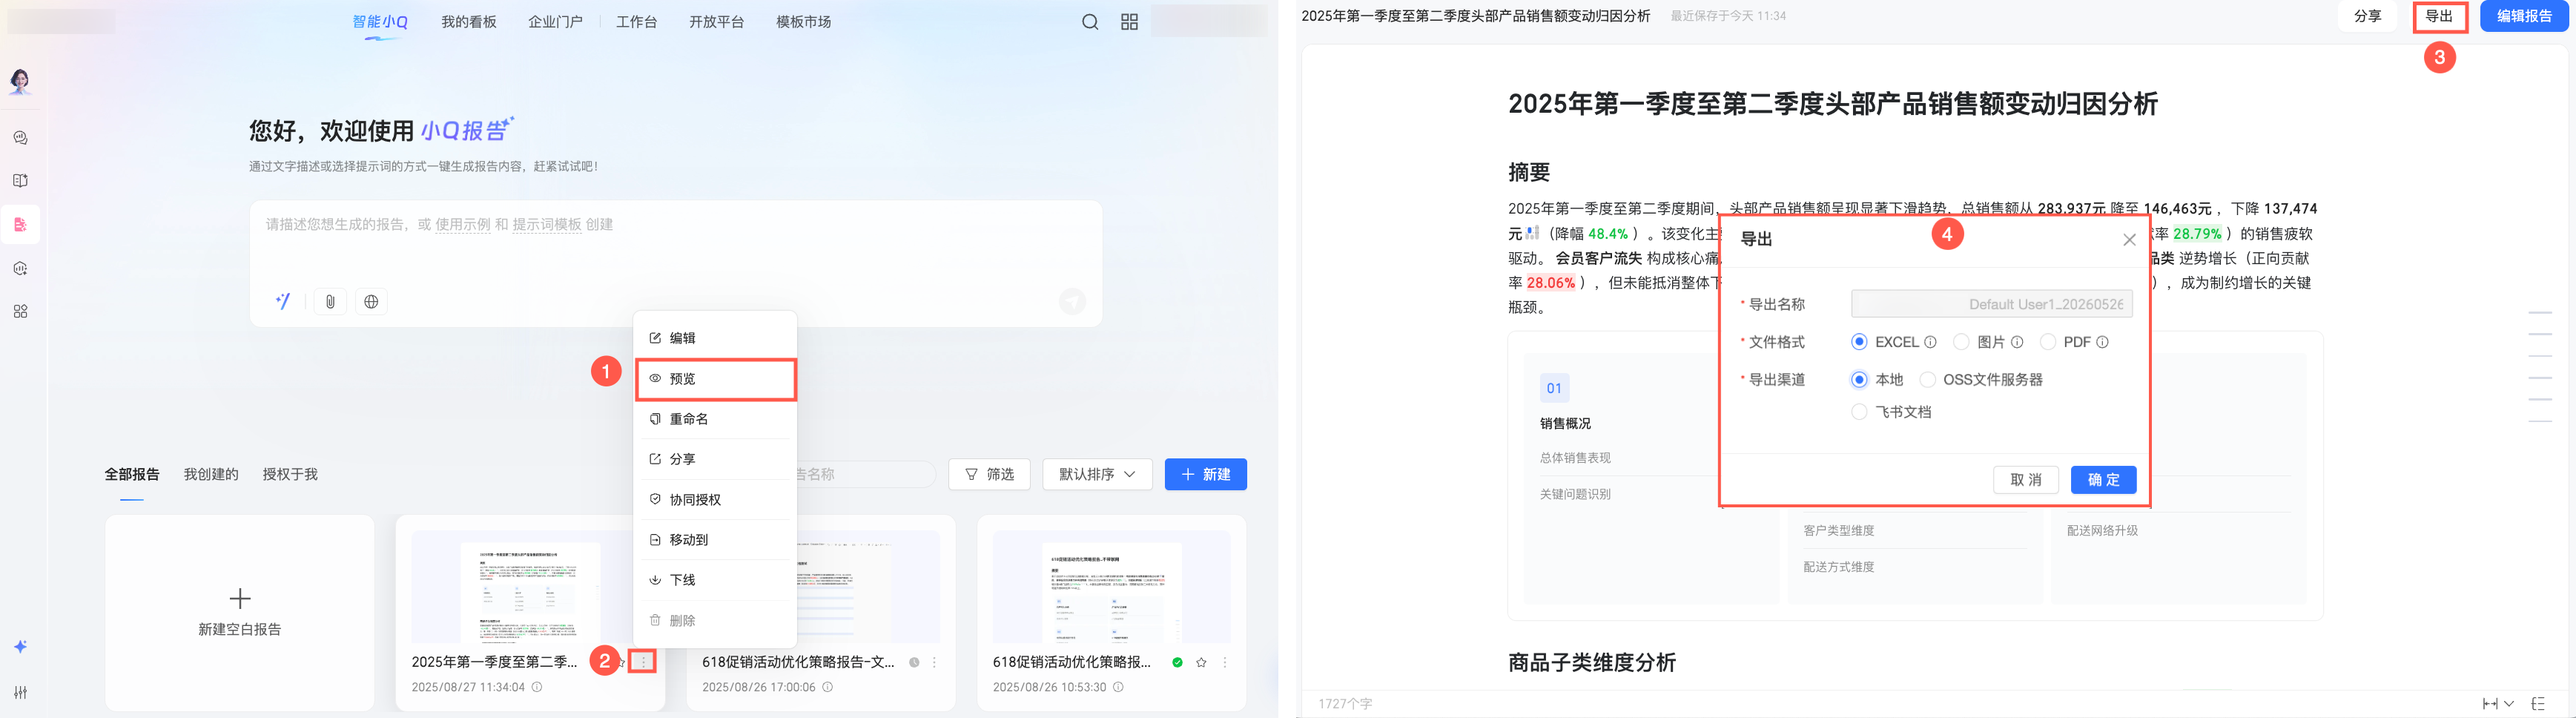Open the data insight icon in left sidebar
The height and width of the screenshot is (718, 2576).
(20, 268)
